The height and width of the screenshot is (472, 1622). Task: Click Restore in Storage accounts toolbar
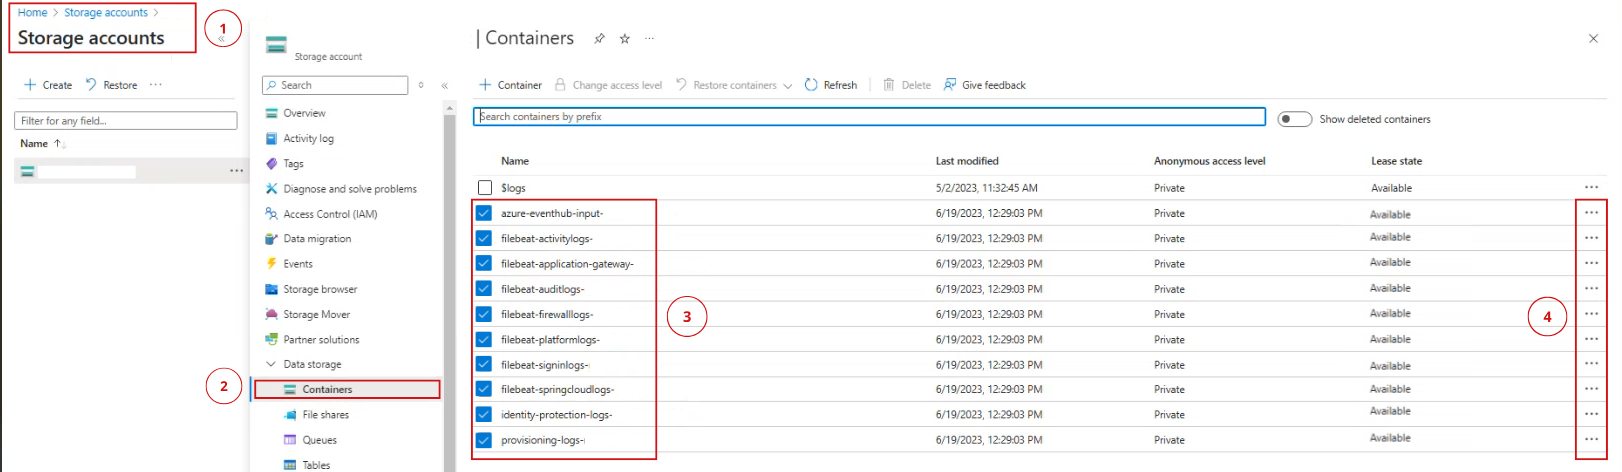click(x=111, y=85)
